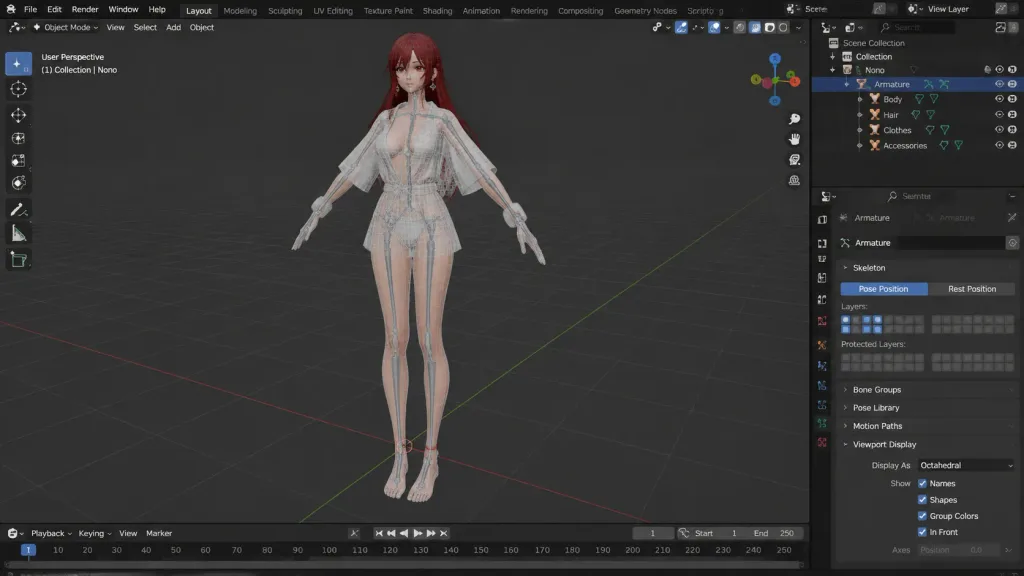Open the File menu
Screen dimensions: 1024x576
coord(30,10)
